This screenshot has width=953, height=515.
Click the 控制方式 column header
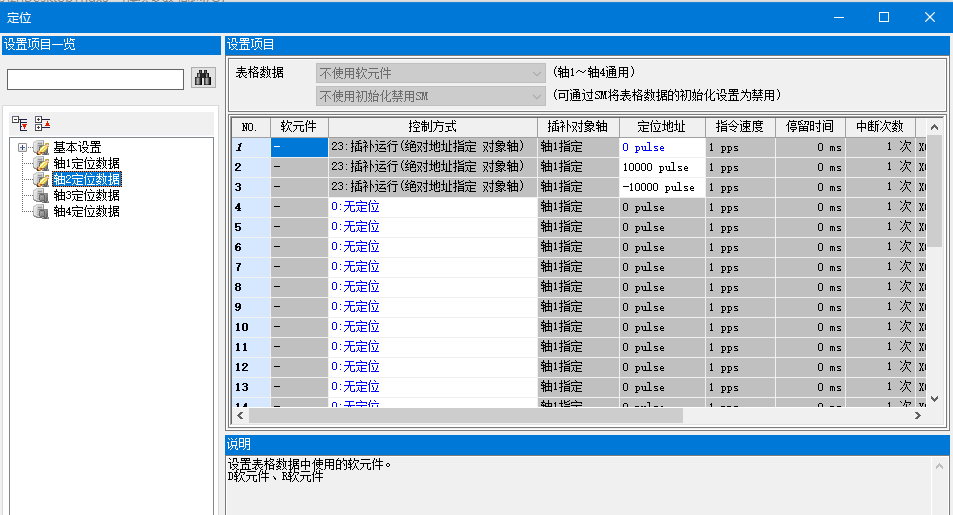click(x=432, y=127)
